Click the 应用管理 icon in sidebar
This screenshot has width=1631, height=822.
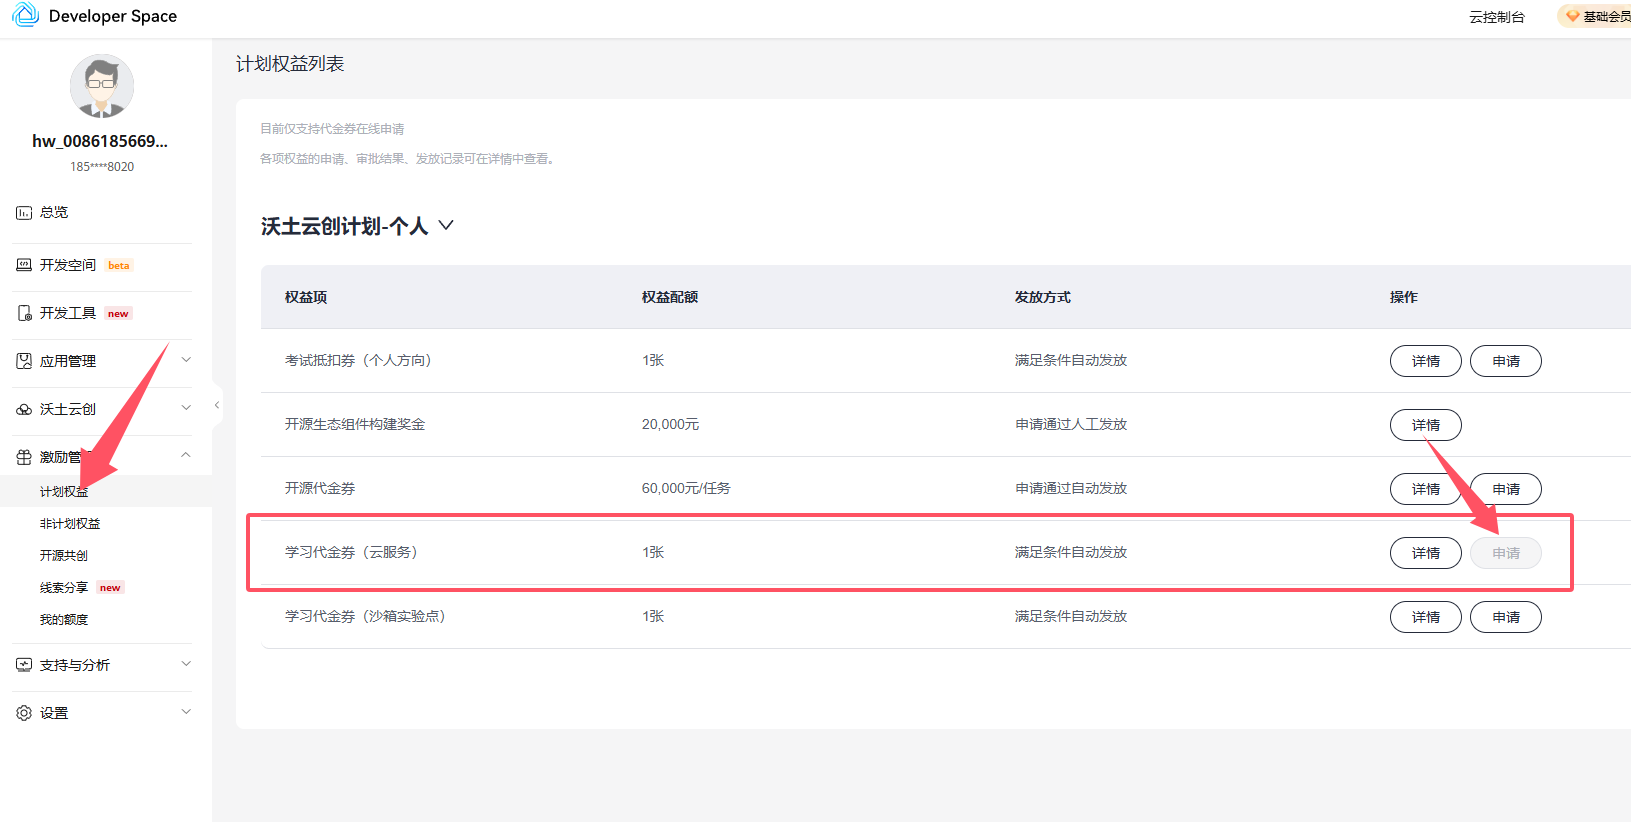tap(24, 361)
